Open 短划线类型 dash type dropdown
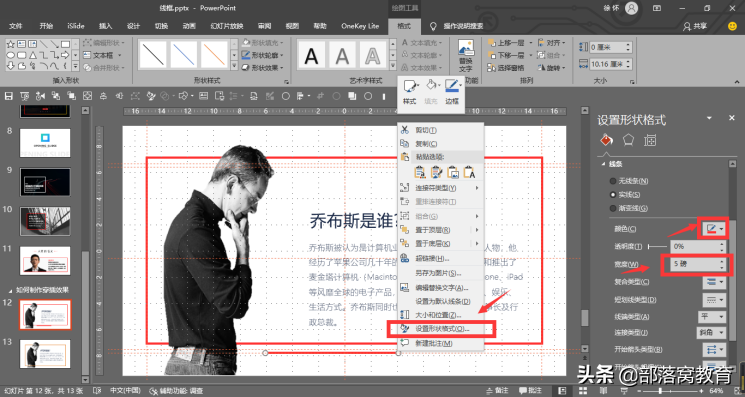This screenshot has height=397, width=745. pos(714,300)
